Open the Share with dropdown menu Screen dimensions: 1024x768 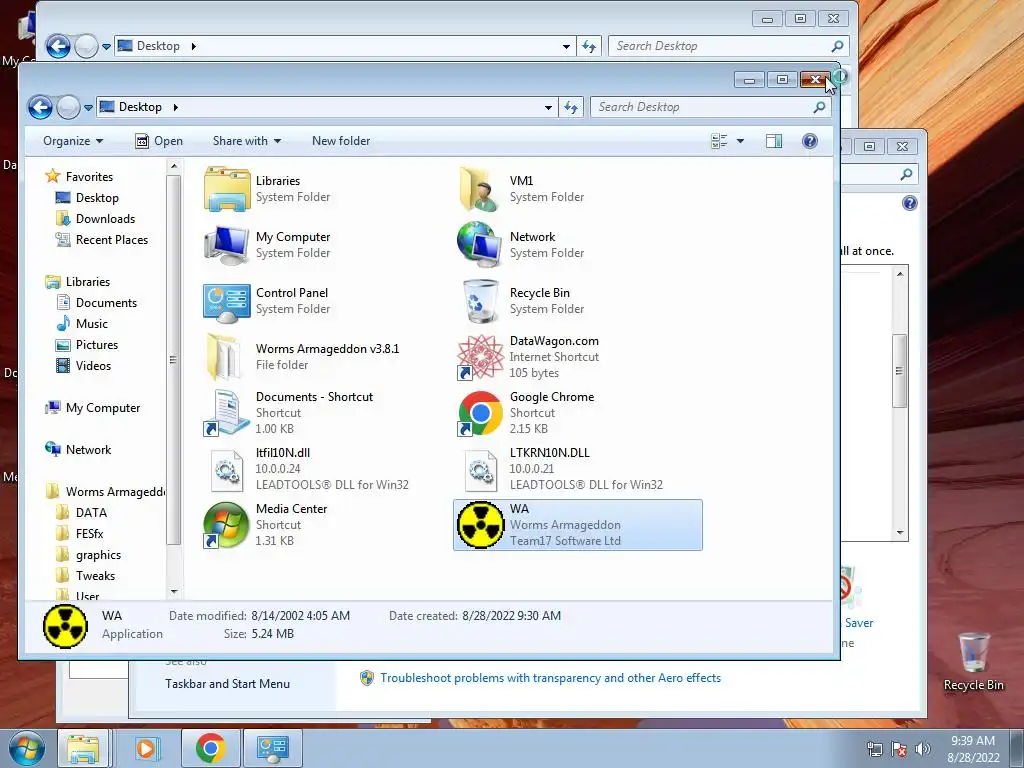tap(247, 141)
